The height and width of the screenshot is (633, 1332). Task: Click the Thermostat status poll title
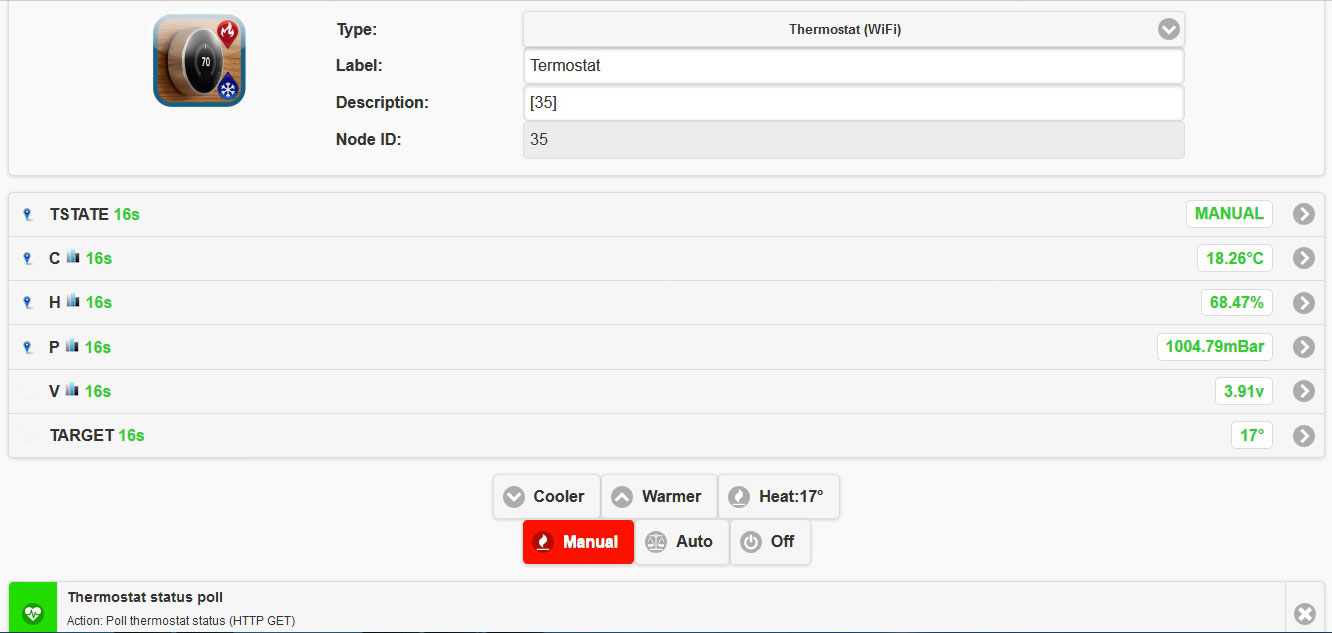tap(145, 597)
